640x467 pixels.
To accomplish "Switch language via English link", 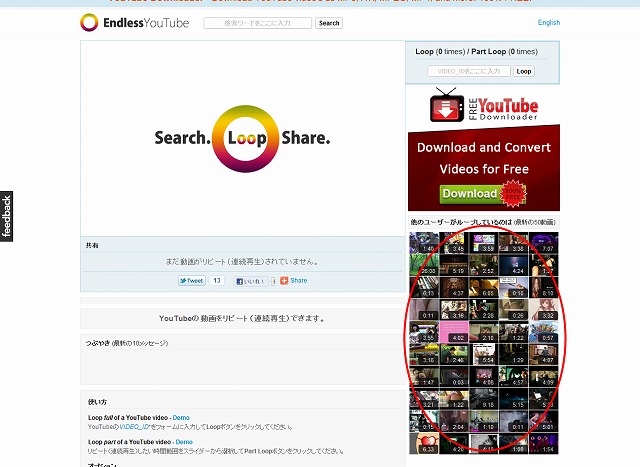I will (x=549, y=22).
